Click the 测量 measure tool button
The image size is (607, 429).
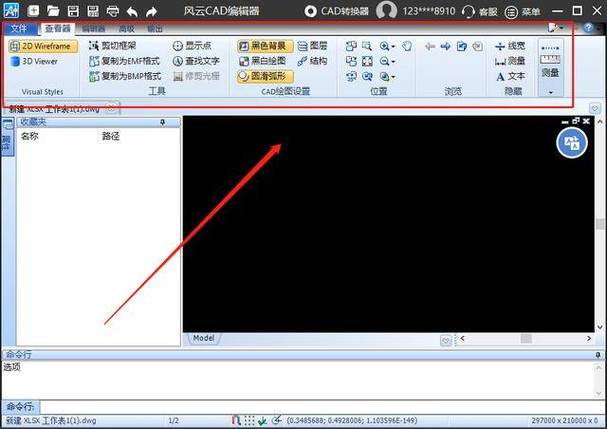tap(509, 61)
